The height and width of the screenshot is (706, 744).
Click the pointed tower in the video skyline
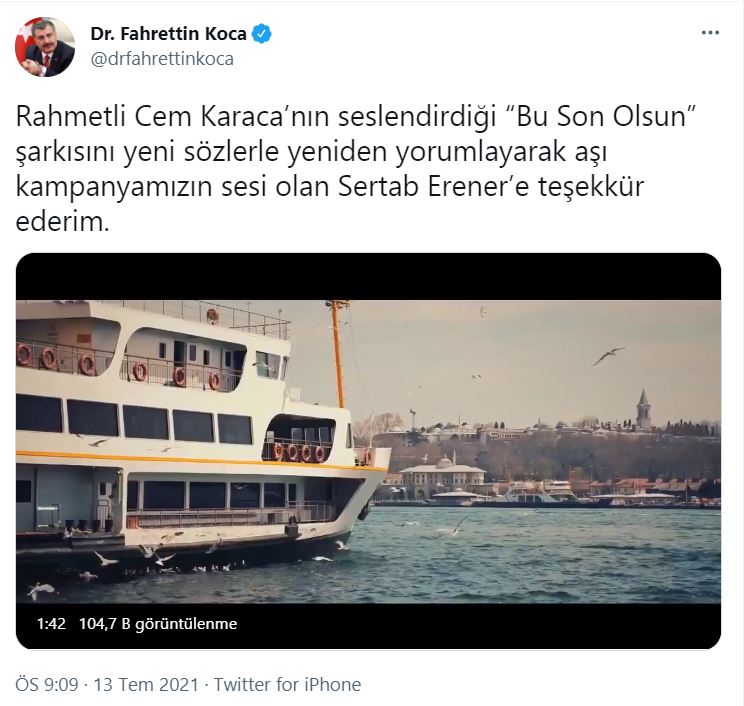point(643,408)
